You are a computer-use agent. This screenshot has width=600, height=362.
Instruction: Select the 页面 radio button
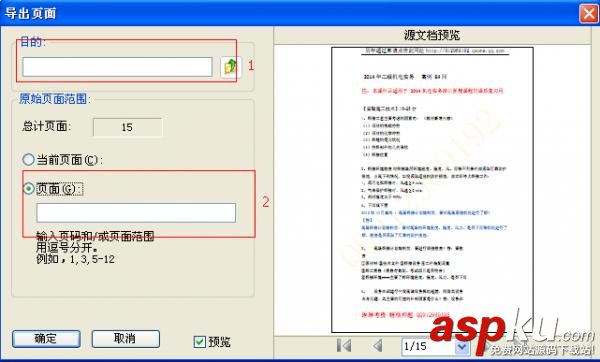[28, 188]
